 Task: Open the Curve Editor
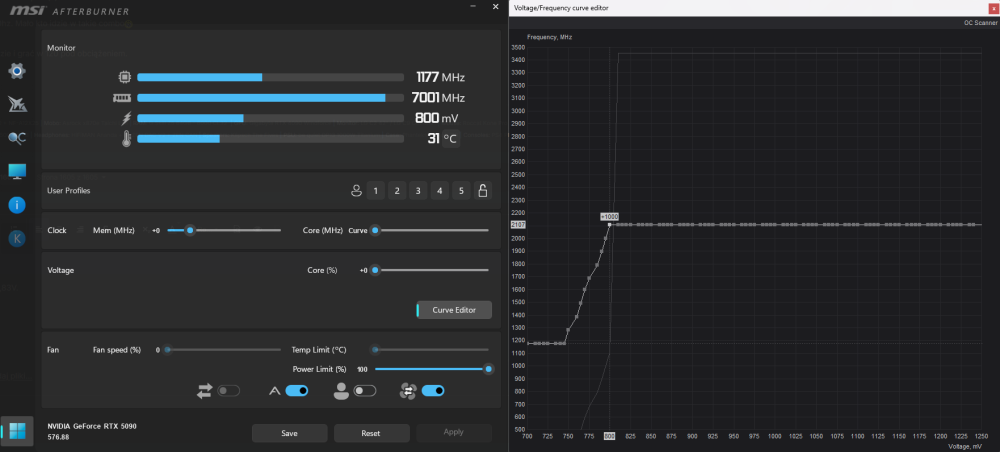455,310
